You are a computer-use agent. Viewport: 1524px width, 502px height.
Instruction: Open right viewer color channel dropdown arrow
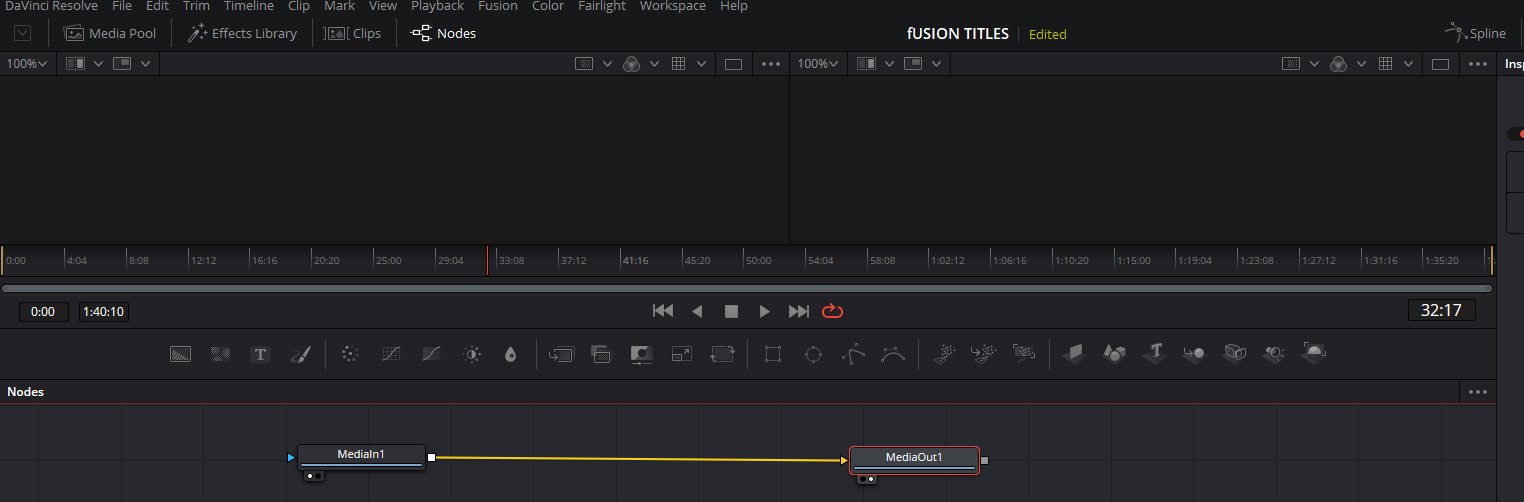[x=1361, y=64]
